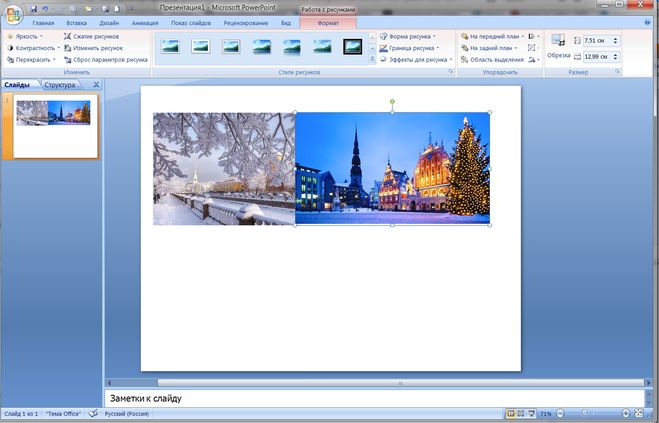Open Picture Border (Граница рисунка) dropdown
The height and width of the screenshot is (423, 659).
412,48
